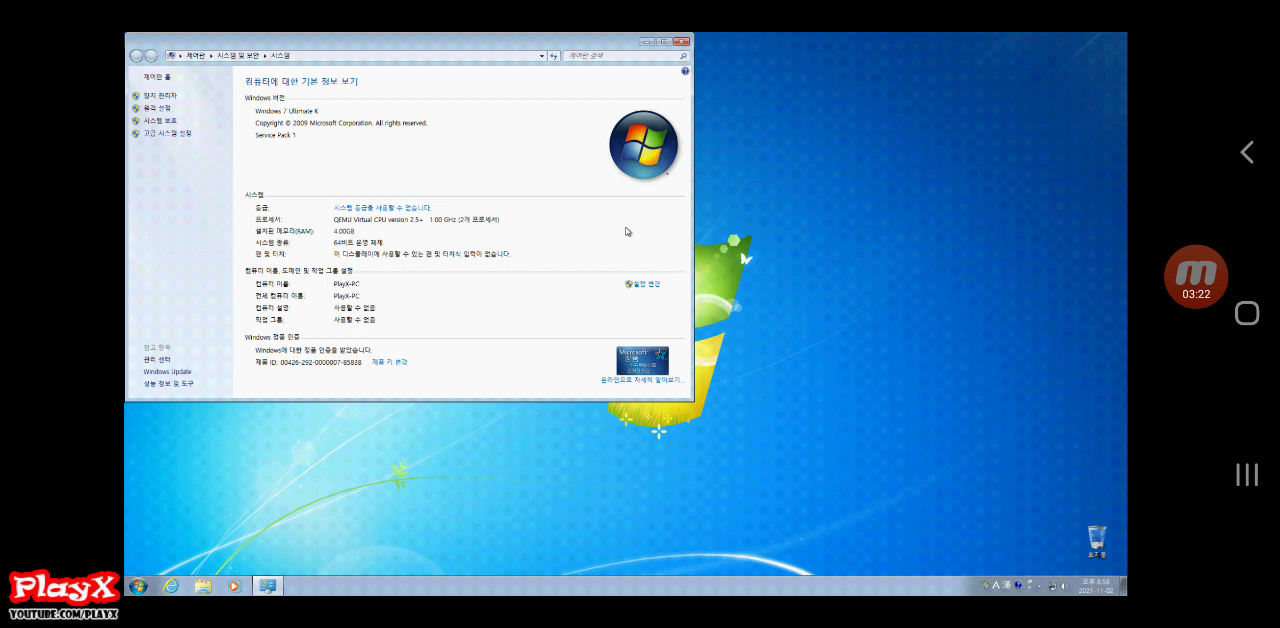Open 온라인으로 자세히 알아보기 link

pos(641,380)
